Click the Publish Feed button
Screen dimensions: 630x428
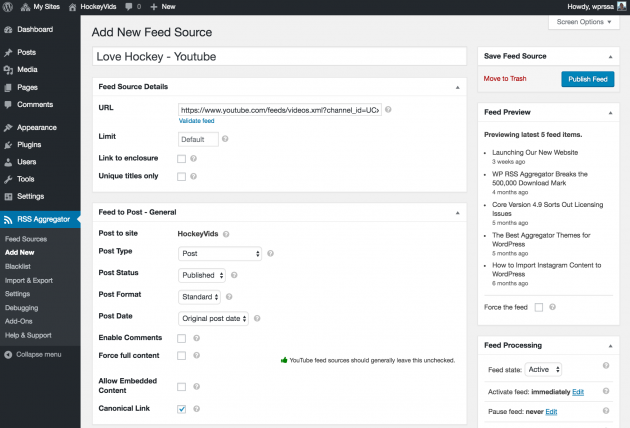[587, 79]
